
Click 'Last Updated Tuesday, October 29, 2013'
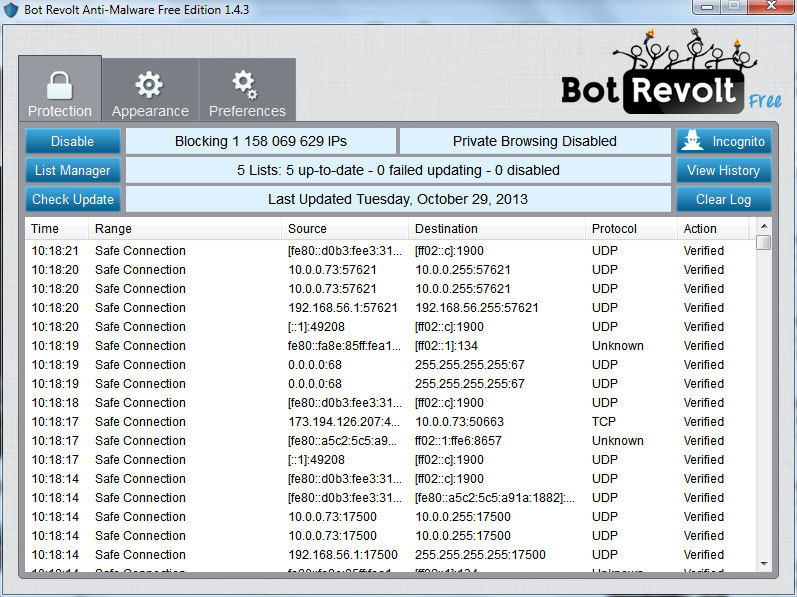(x=398, y=199)
